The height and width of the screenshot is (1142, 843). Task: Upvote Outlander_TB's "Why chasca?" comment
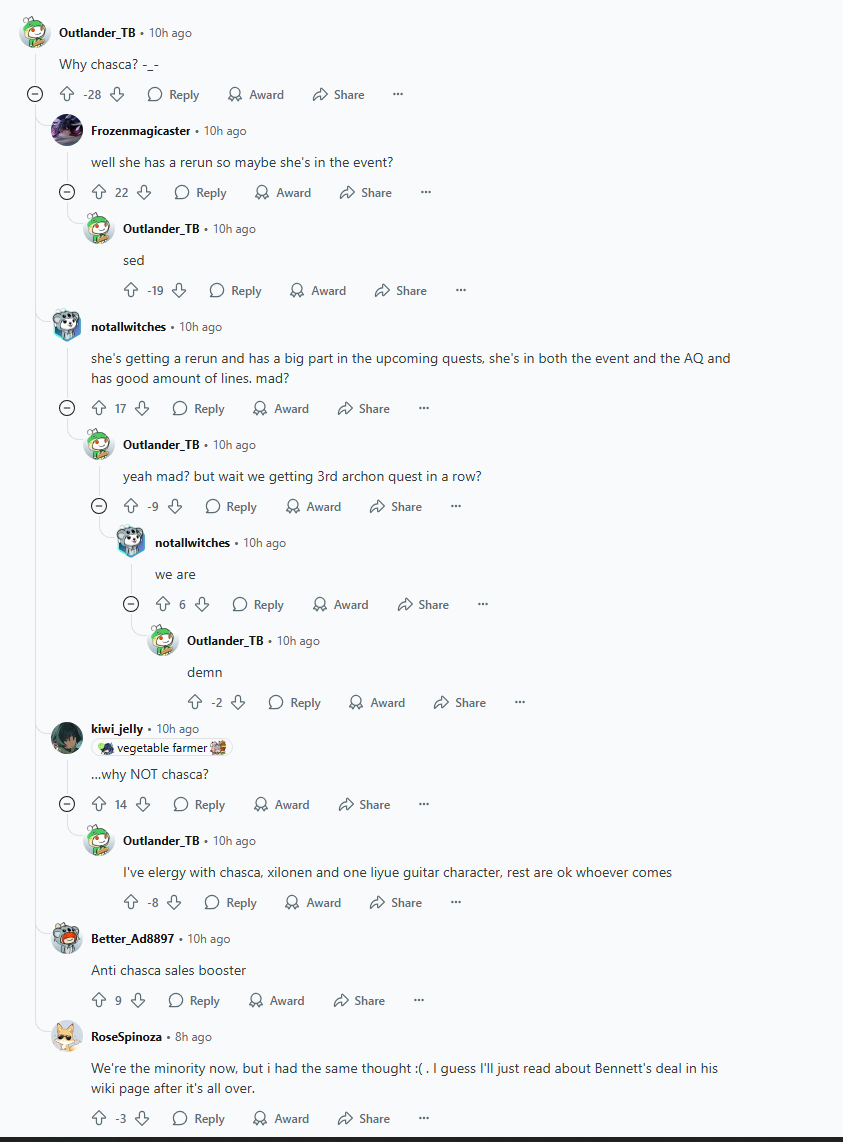[67, 95]
